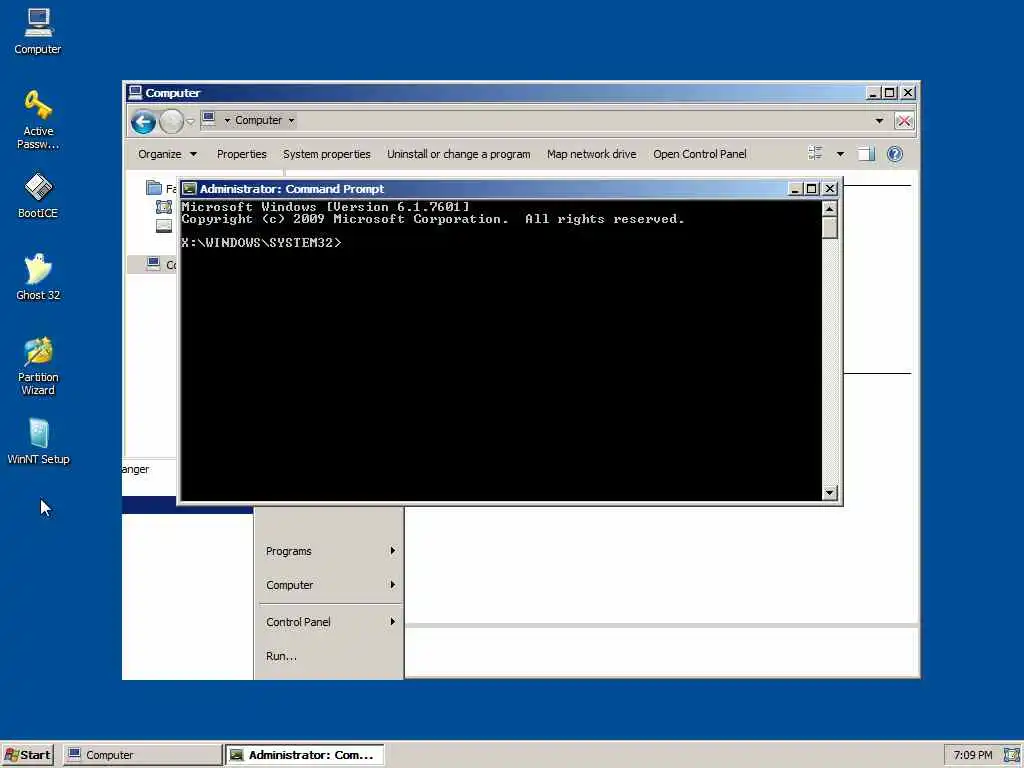Toggle the preview pane icon
The width and height of the screenshot is (1024, 768).
point(866,154)
